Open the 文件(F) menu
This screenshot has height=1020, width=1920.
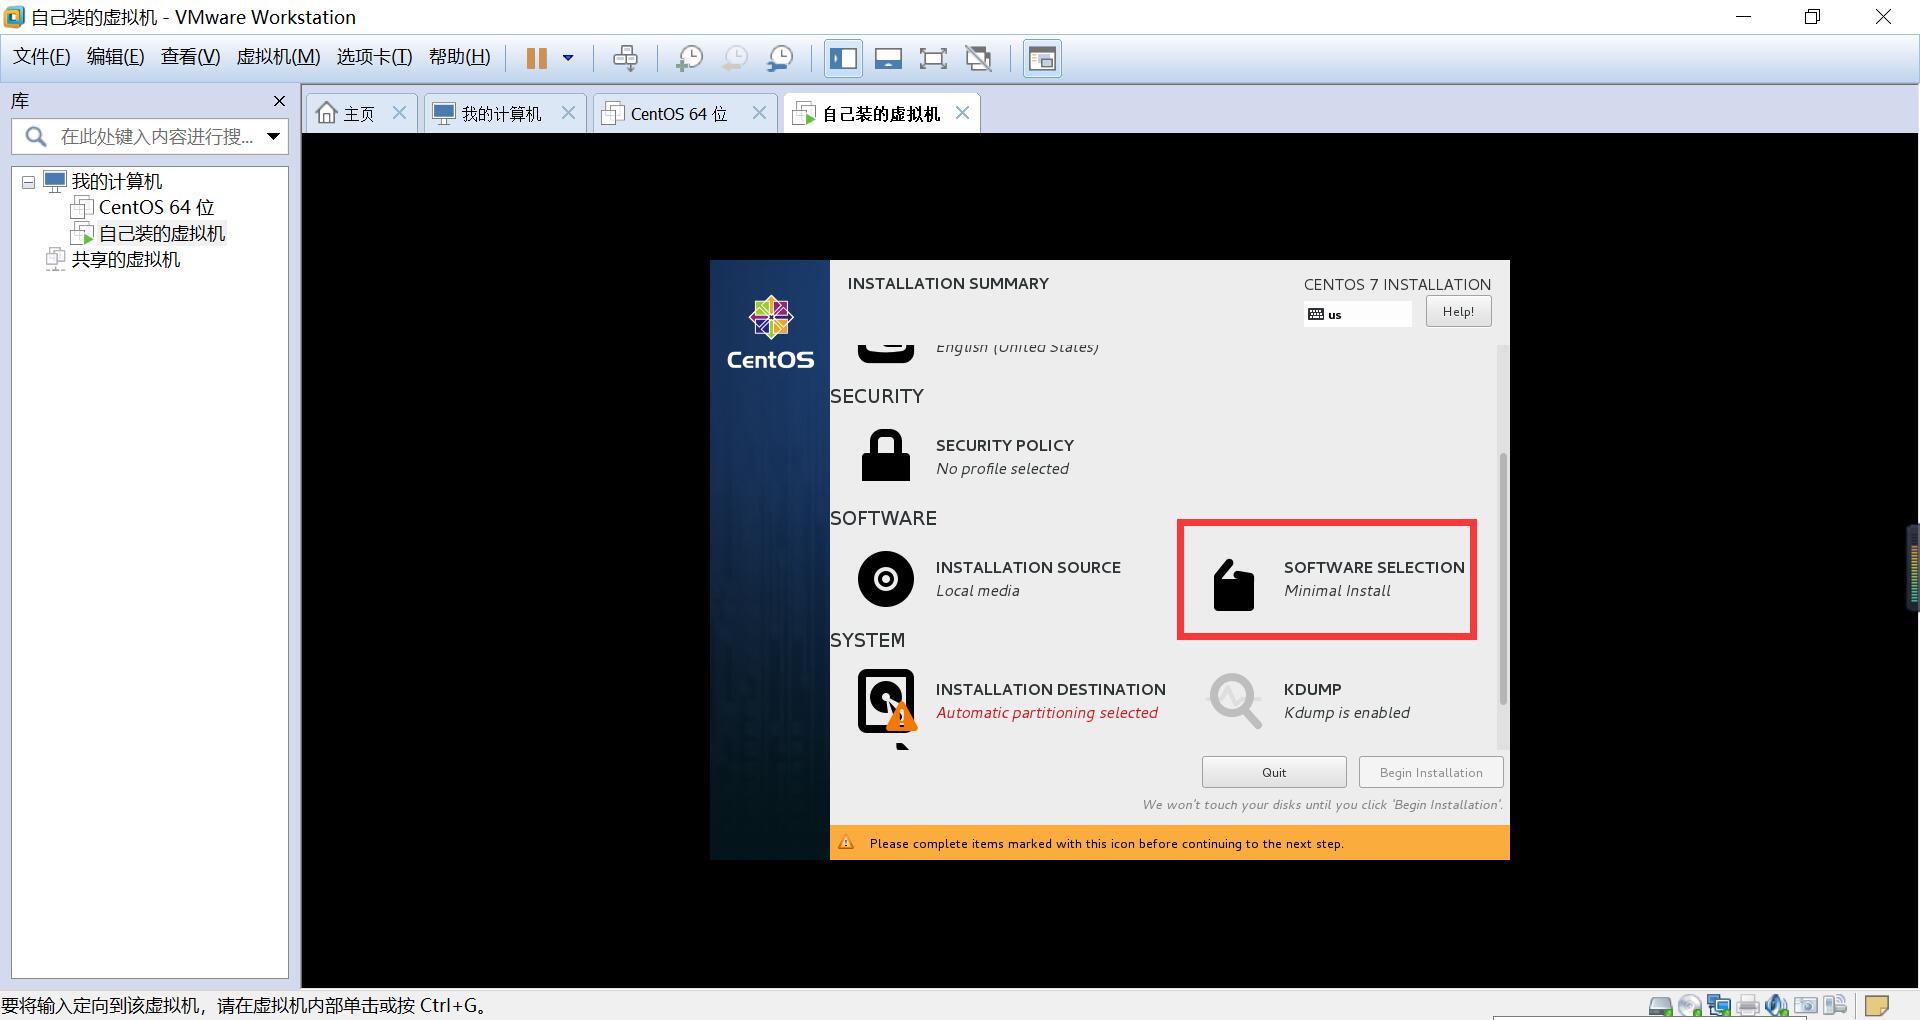tap(41, 57)
